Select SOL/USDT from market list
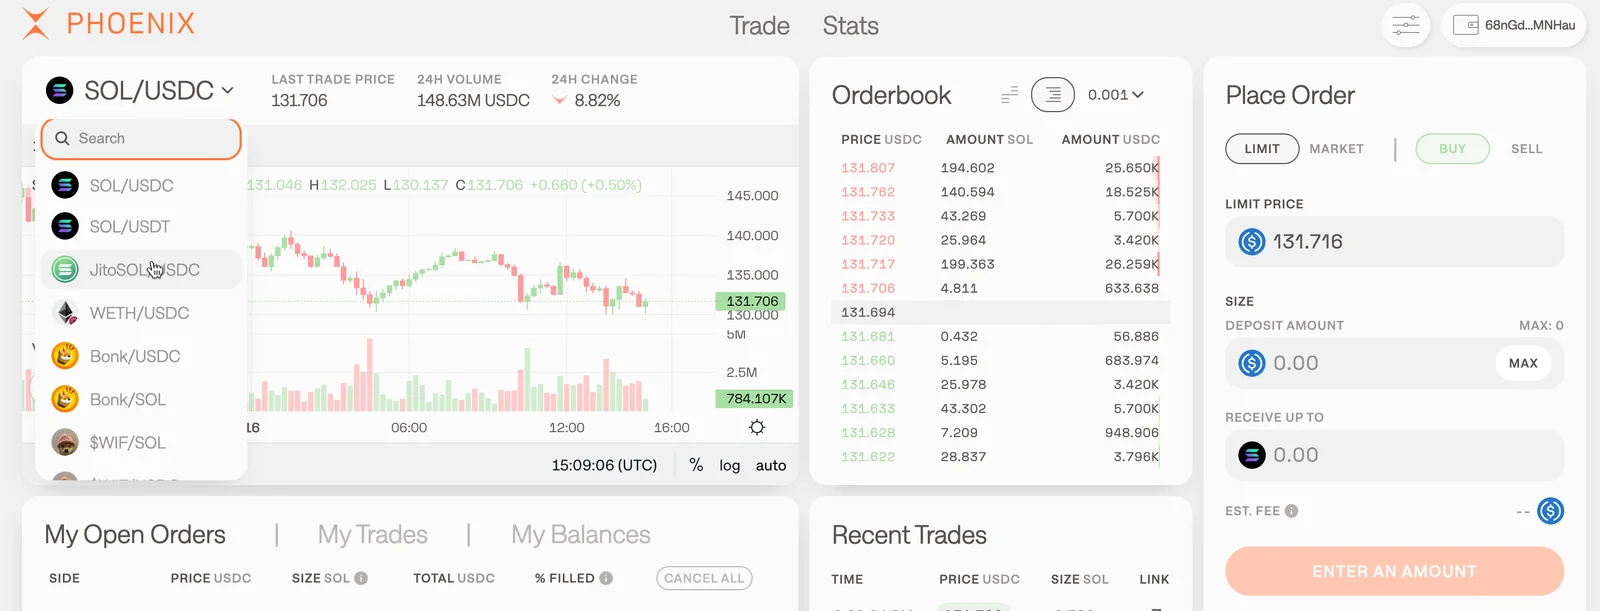Viewport: 1600px width, 611px height. click(x=141, y=227)
